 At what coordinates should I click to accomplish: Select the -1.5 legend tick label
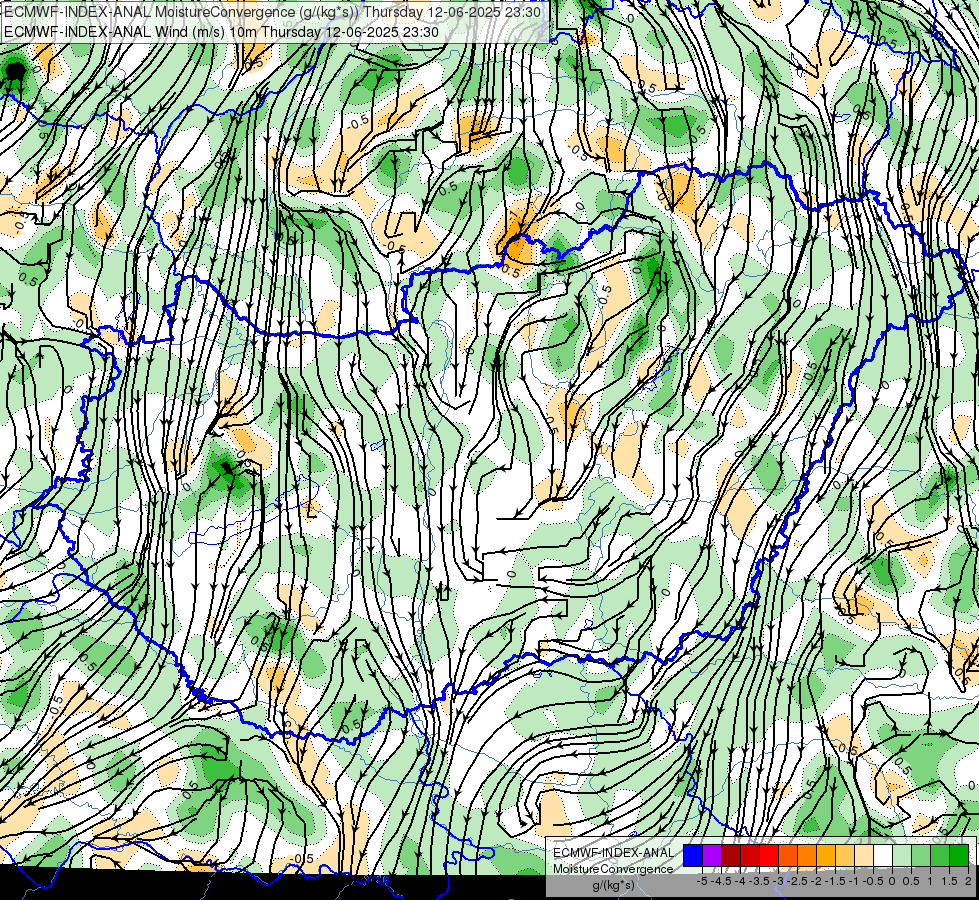click(x=835, y=881)
